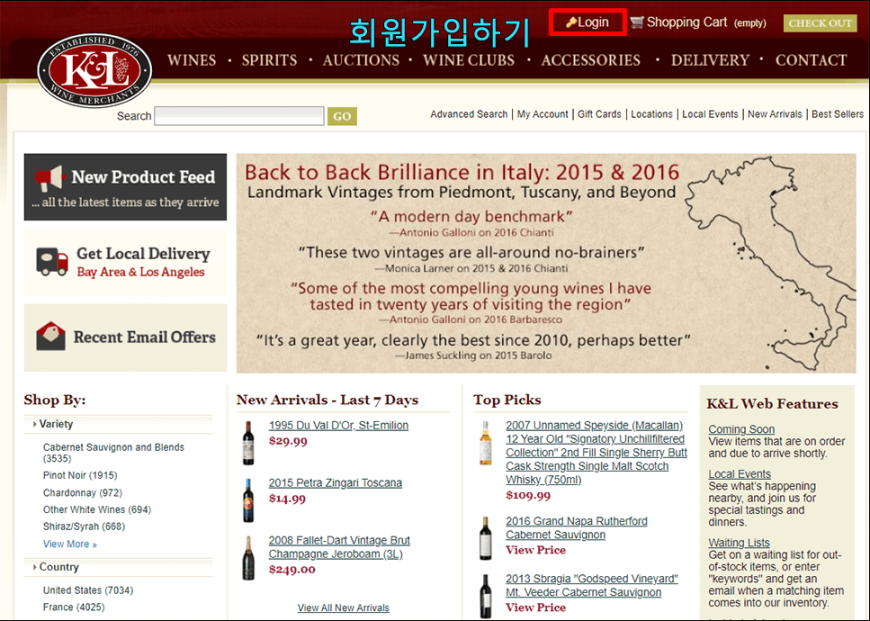
Task: Open the Waiting Lists link
Action: tap(739, 542)
